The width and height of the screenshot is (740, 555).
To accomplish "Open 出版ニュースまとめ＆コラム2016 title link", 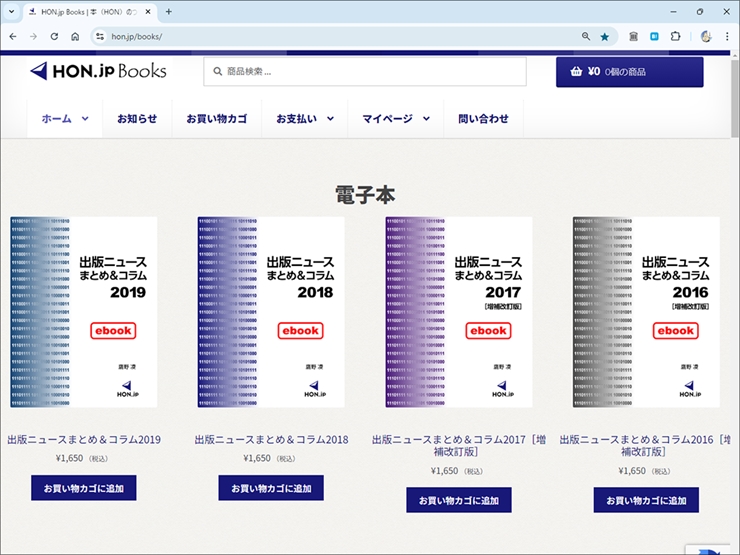I will pos(645,446).
